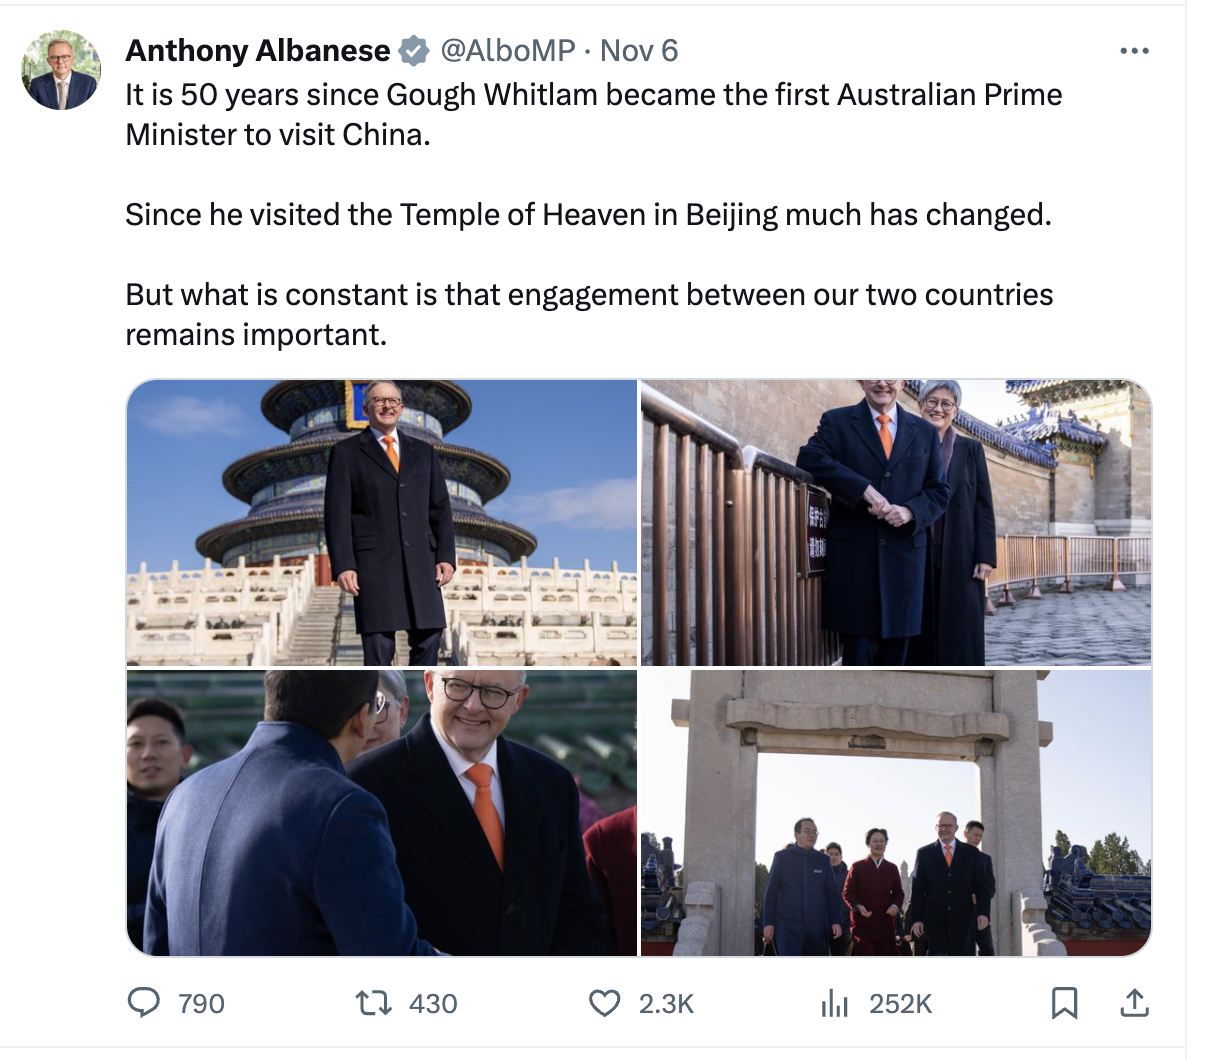Open view analytics bar chart icon
1222x1060 pixels.
pyautogui.click(x=834, y=1003)
